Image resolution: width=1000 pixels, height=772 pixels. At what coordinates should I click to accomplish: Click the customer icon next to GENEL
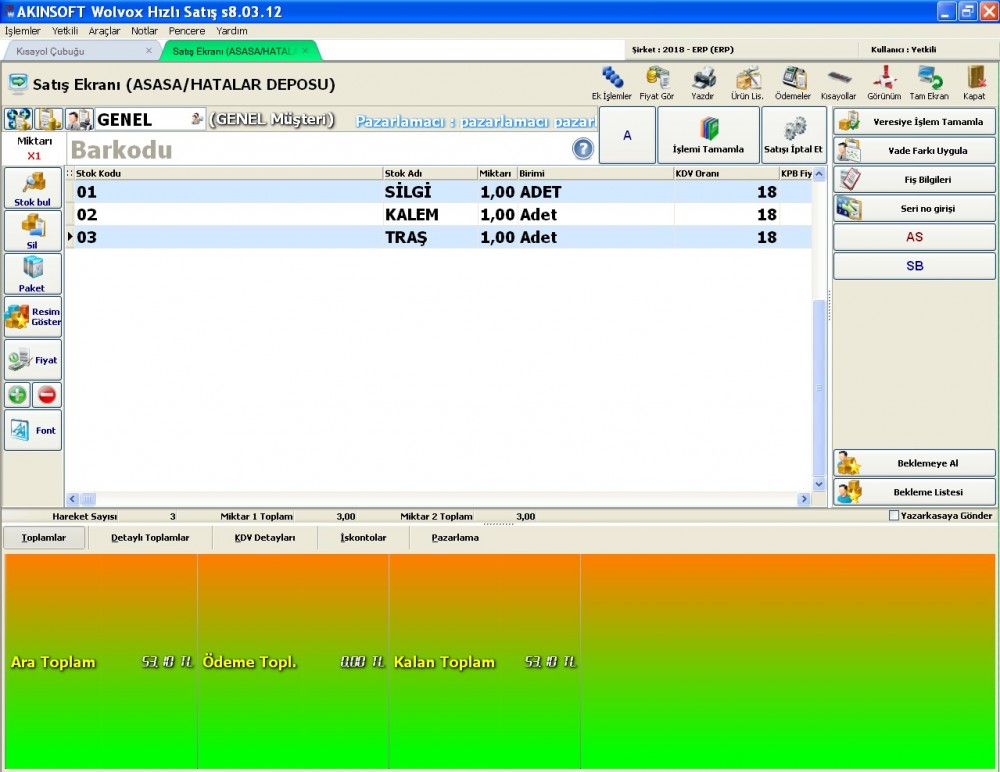click(79, 119)
